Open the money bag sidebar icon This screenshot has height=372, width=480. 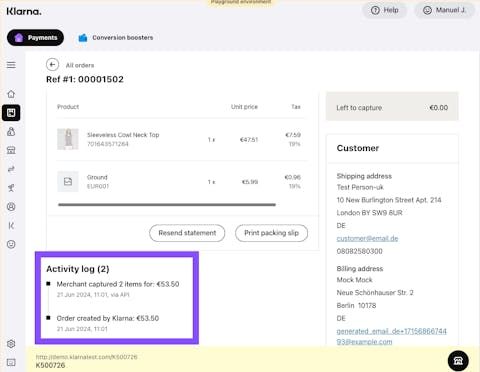tap(11, 131)
